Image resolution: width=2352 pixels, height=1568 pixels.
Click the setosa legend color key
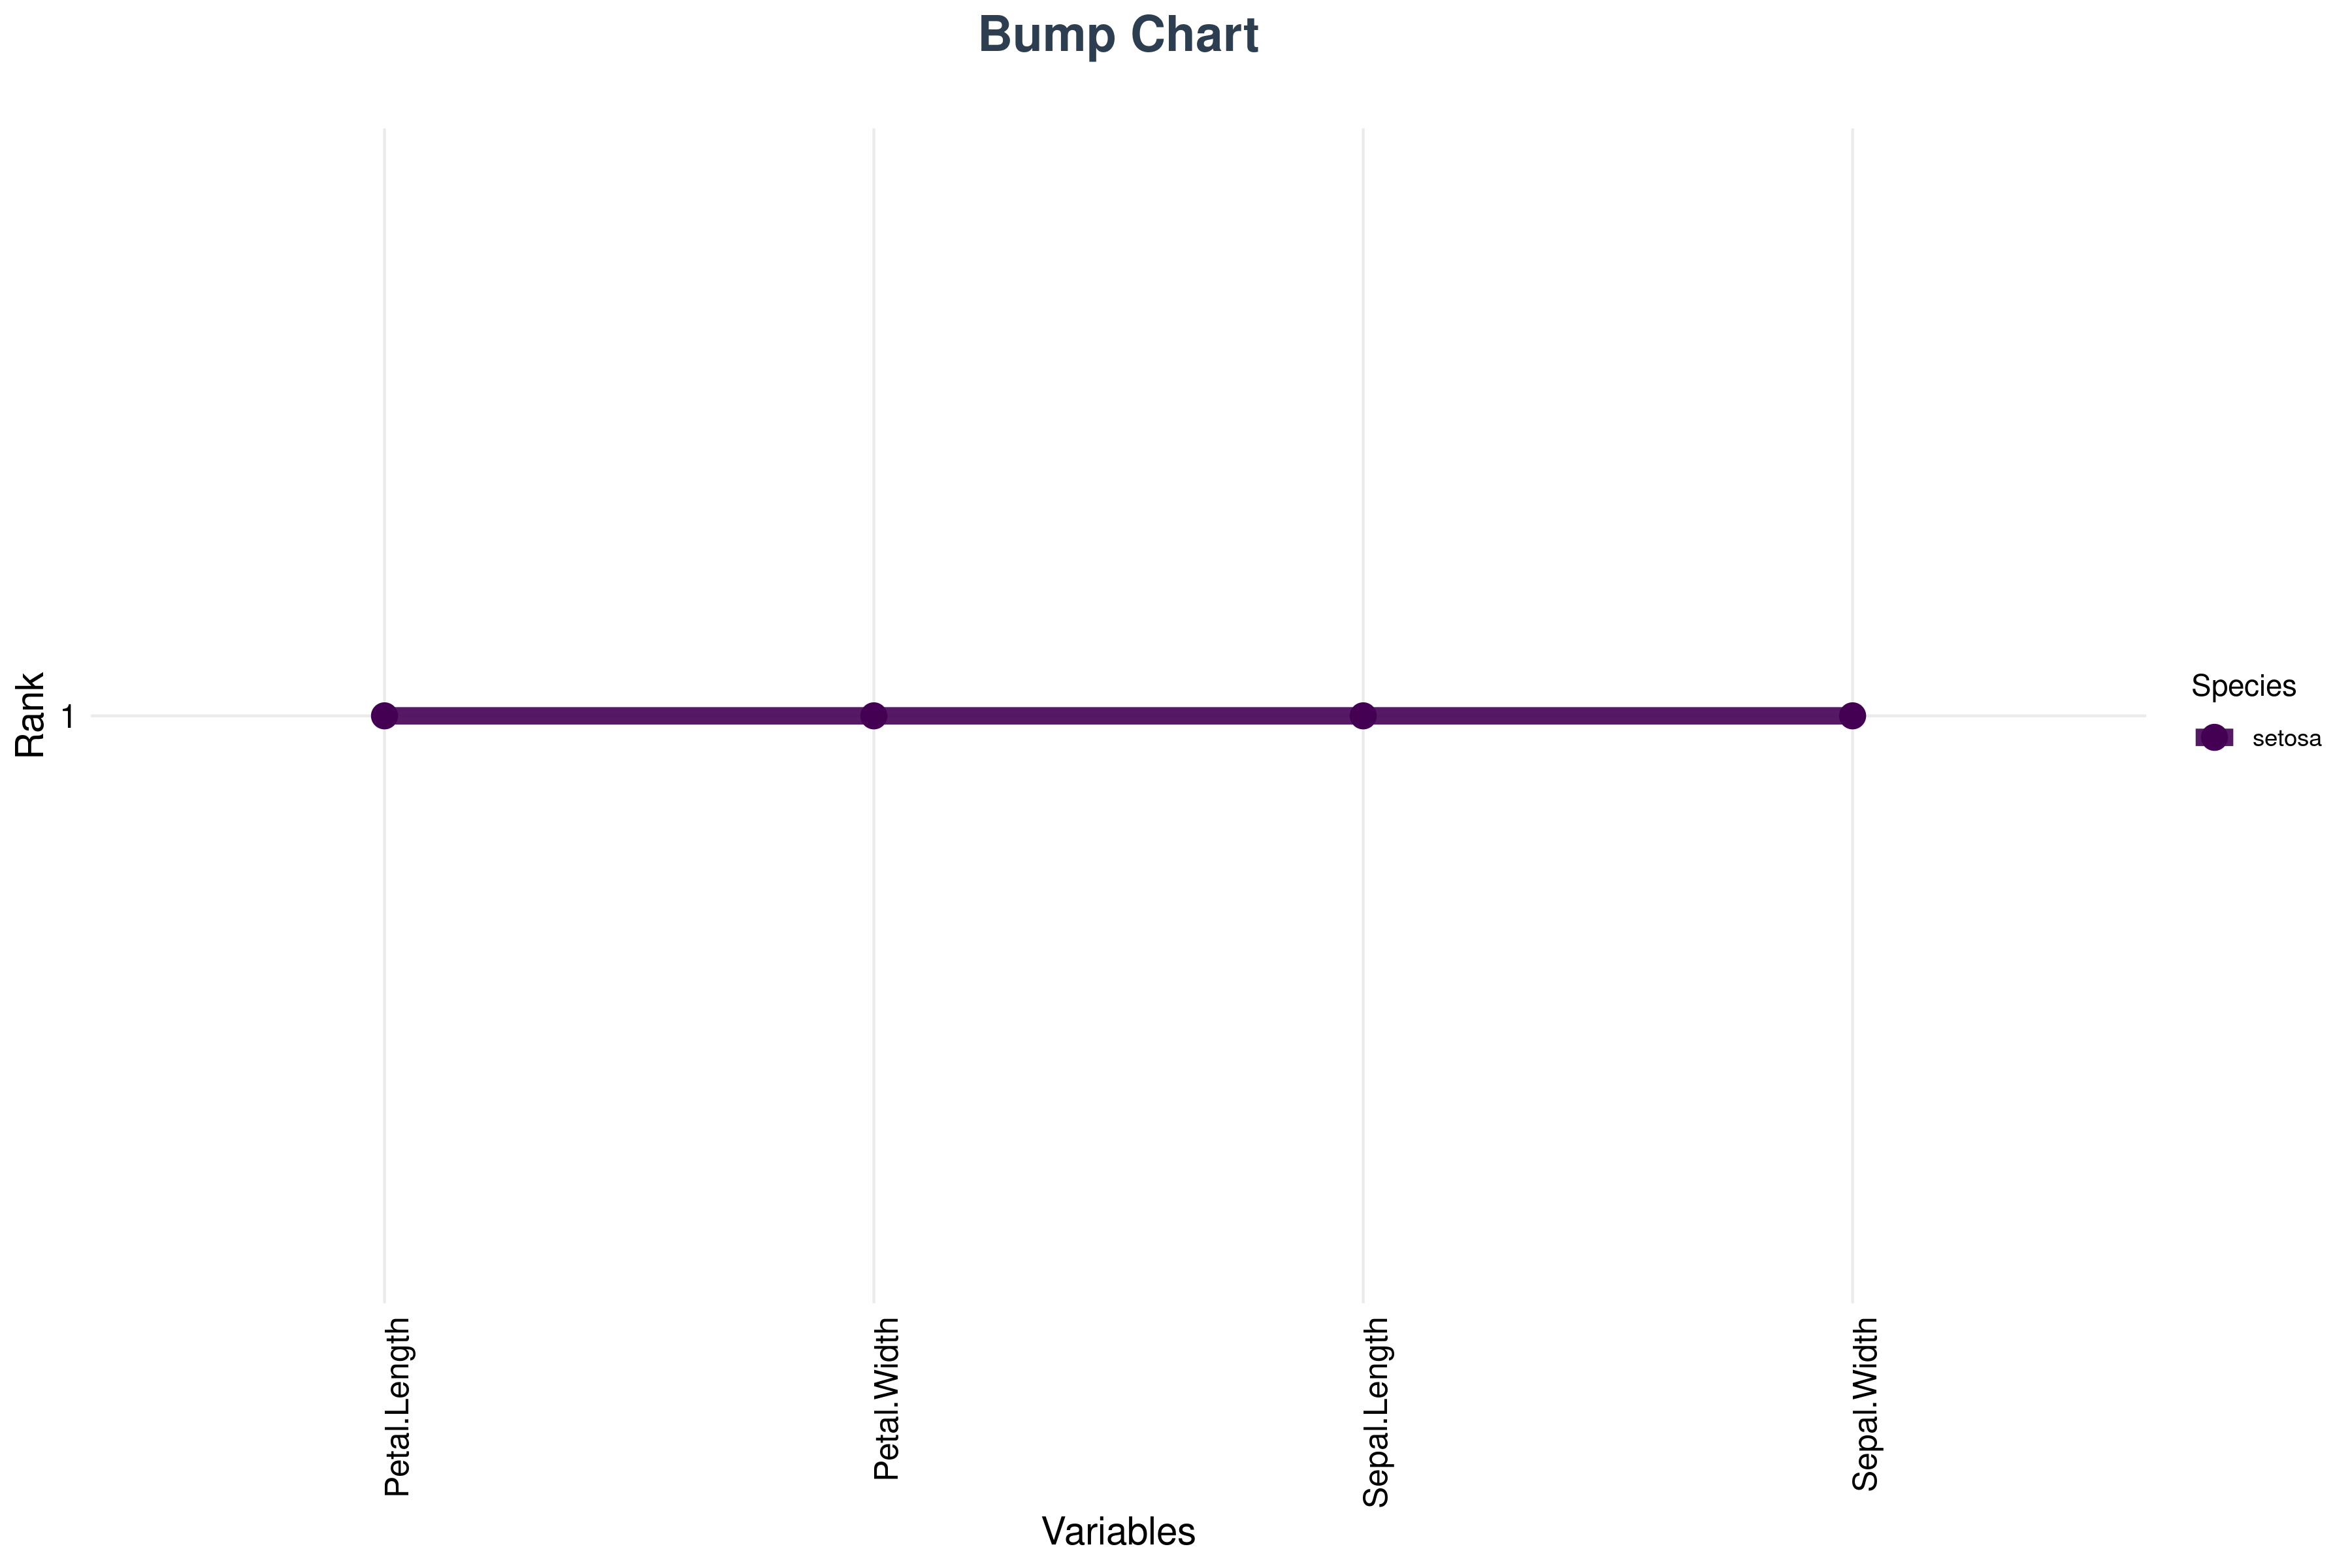tap(2214, 738)
